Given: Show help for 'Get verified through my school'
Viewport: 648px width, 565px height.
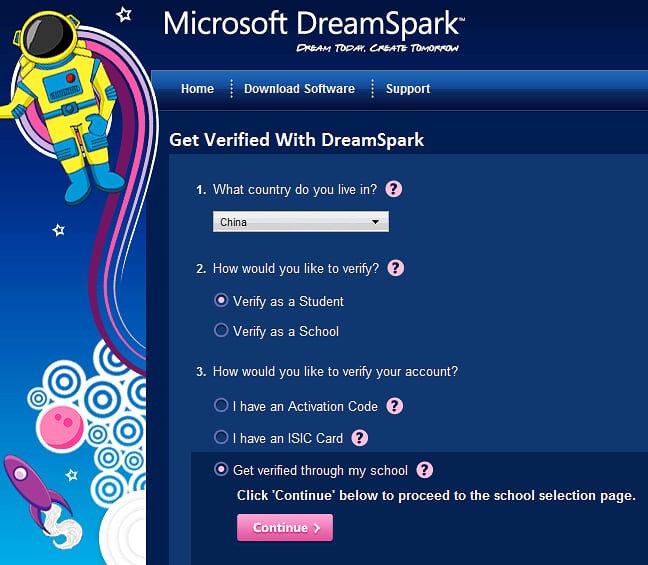Looking at the screenshot, I should click(x=424, y=470).
